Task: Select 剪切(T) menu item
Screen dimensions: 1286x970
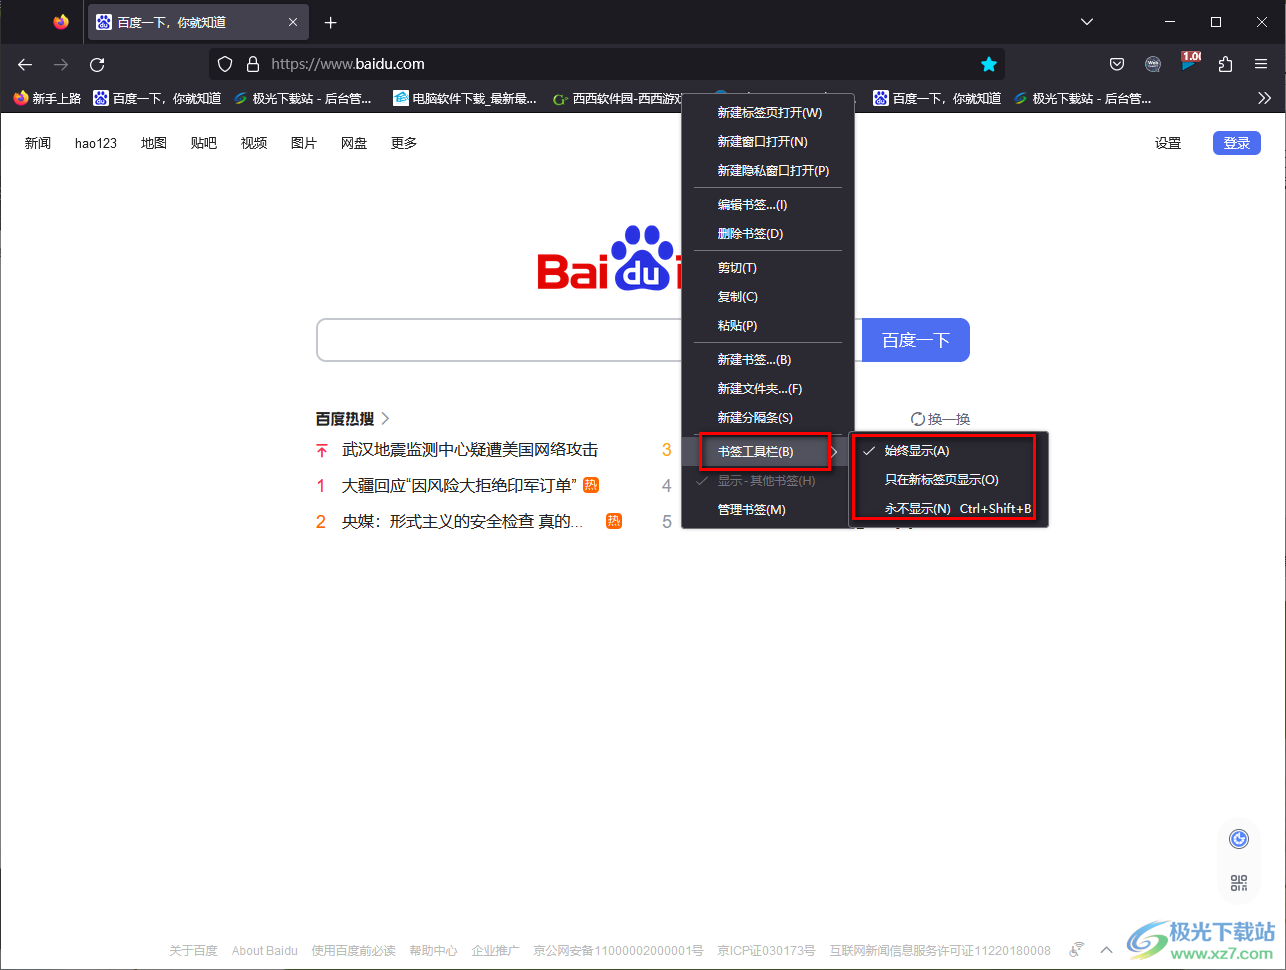Action: pos(768,268)
